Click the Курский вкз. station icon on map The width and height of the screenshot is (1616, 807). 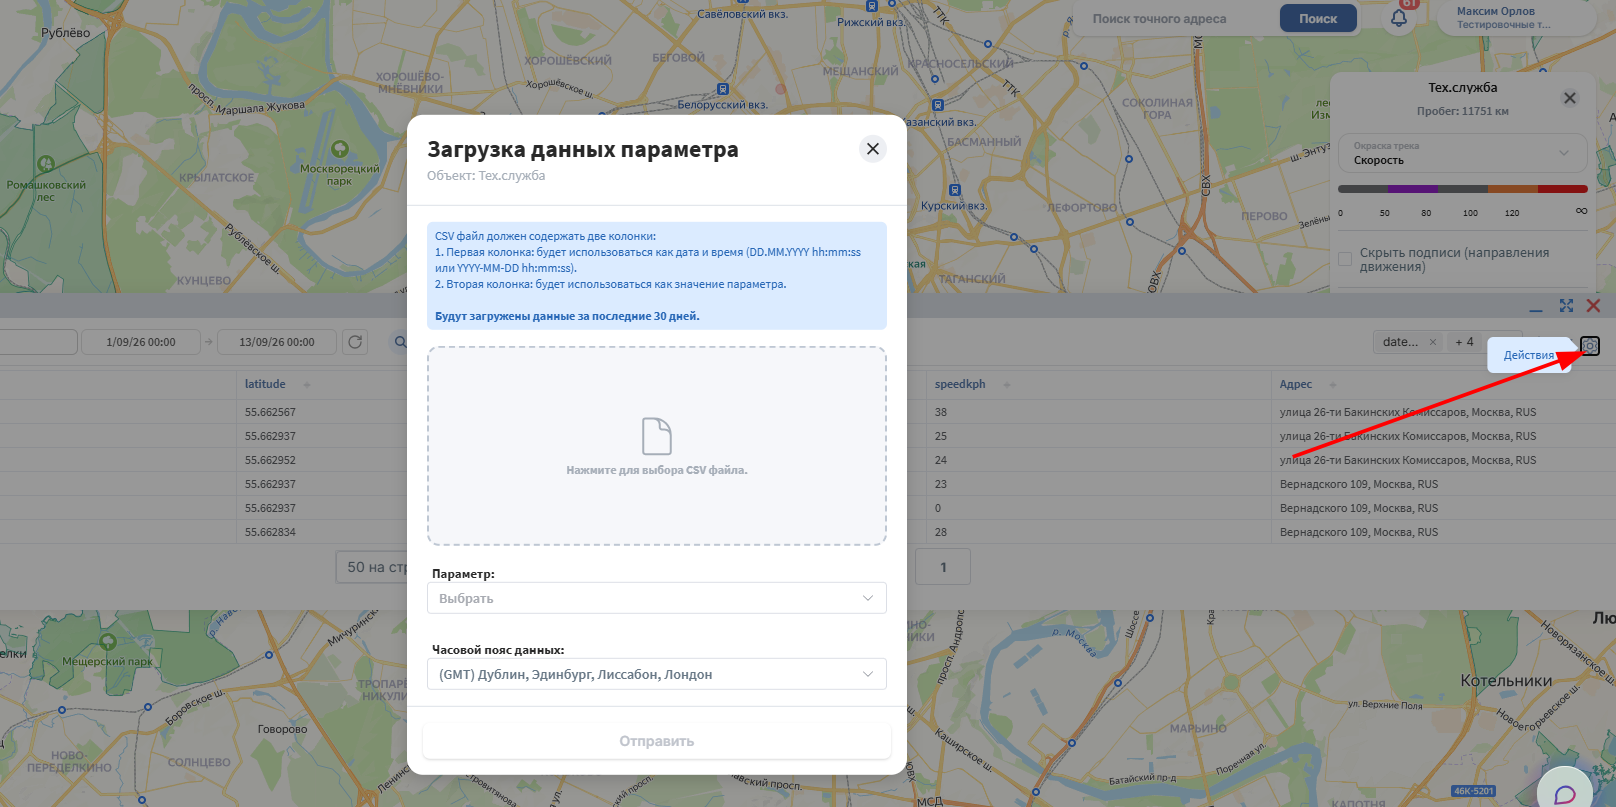[955, 190]
